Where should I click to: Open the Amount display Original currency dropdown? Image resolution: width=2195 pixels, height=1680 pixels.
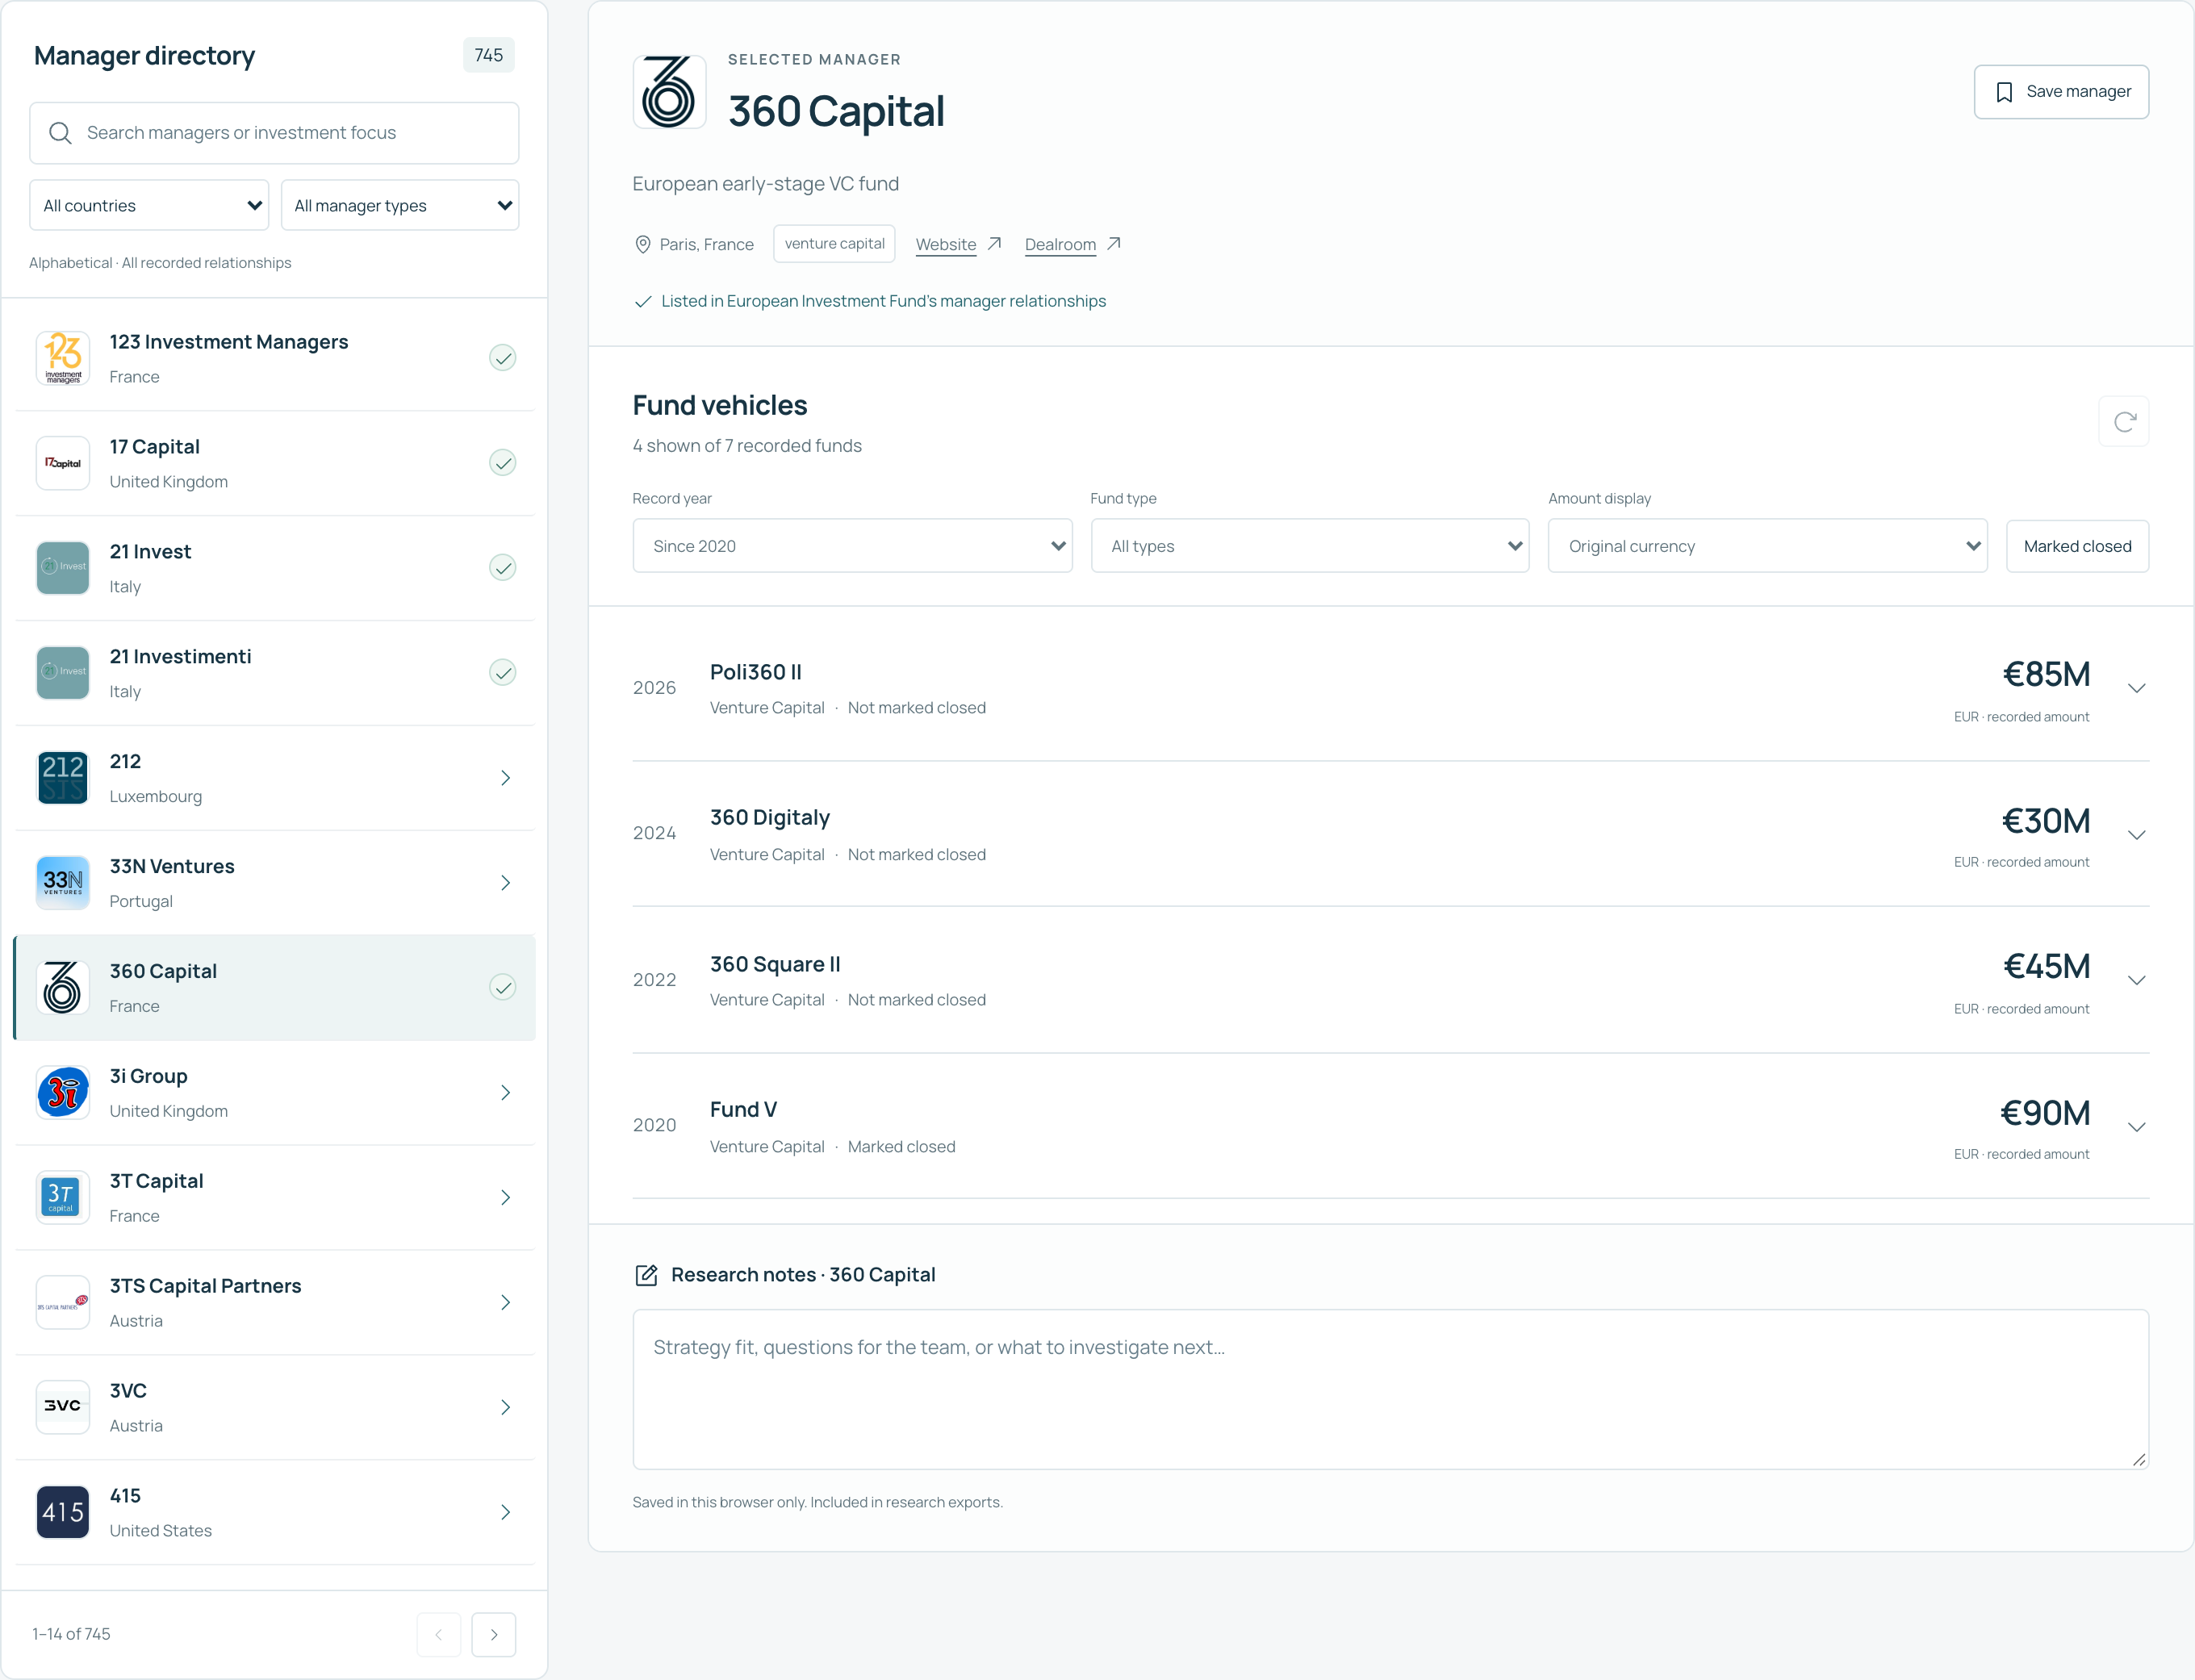[1767, 546]
